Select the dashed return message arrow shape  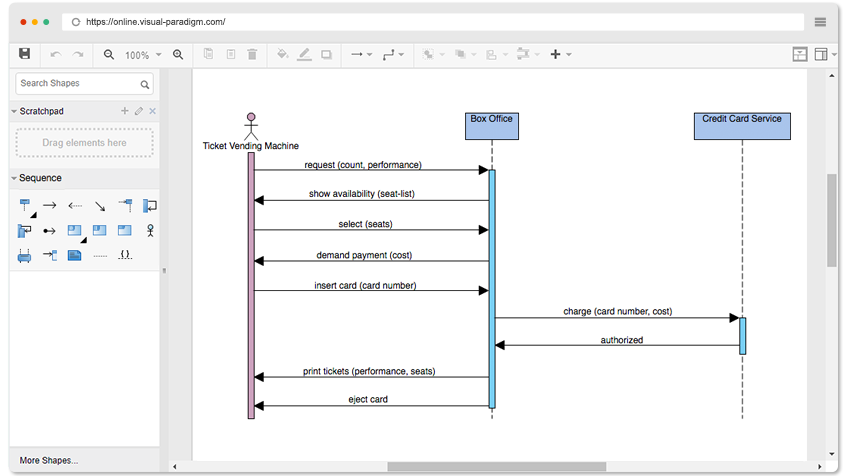(75, 206)
